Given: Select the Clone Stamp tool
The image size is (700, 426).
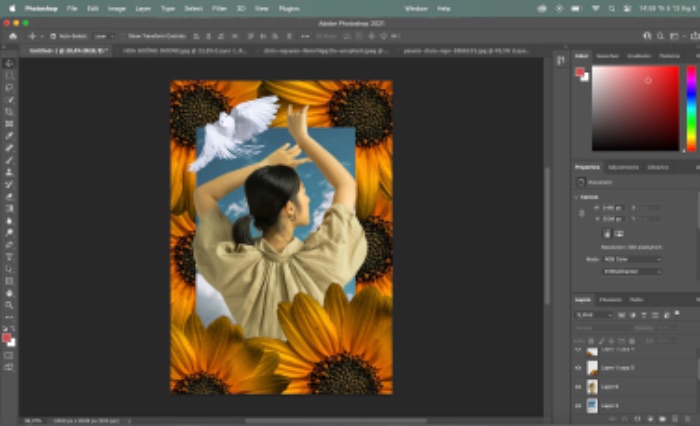Looking at the screenshot, I should tap(9, 172).
